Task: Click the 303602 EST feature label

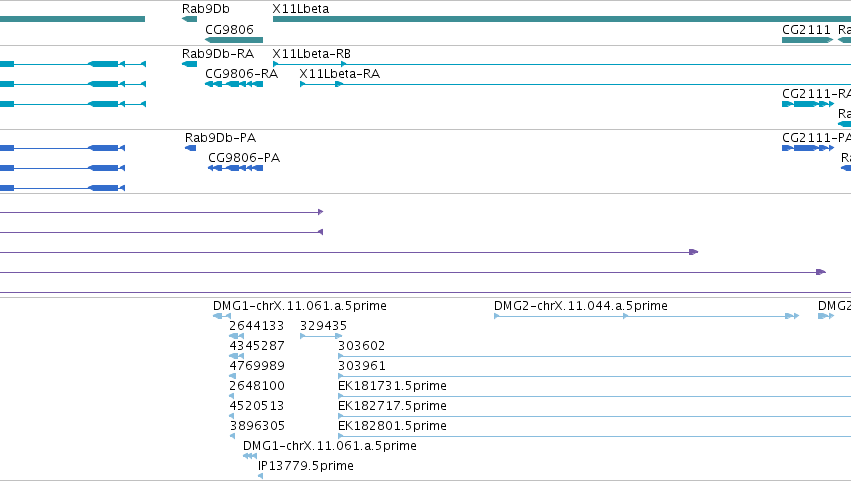Action: 361,345
